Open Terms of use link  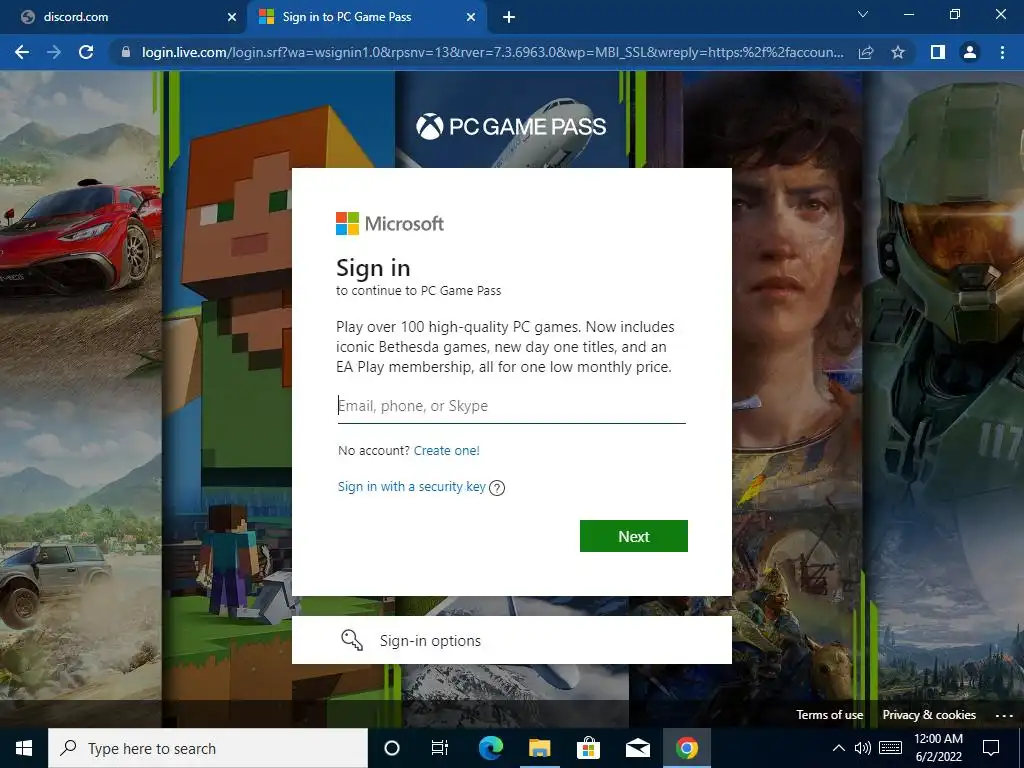pos(829,714)
